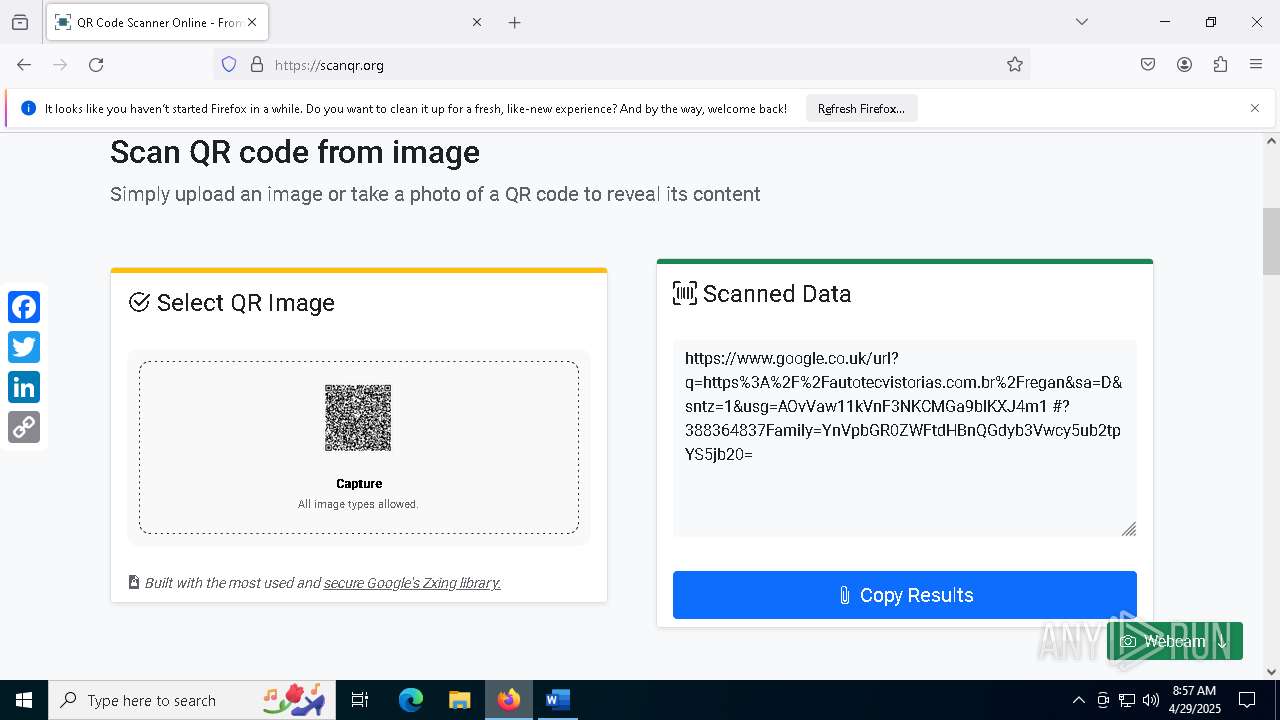1280x720 pixels.
Task: Launch Microsoft Edge from taskbar
Action: [x=411, y=700]
